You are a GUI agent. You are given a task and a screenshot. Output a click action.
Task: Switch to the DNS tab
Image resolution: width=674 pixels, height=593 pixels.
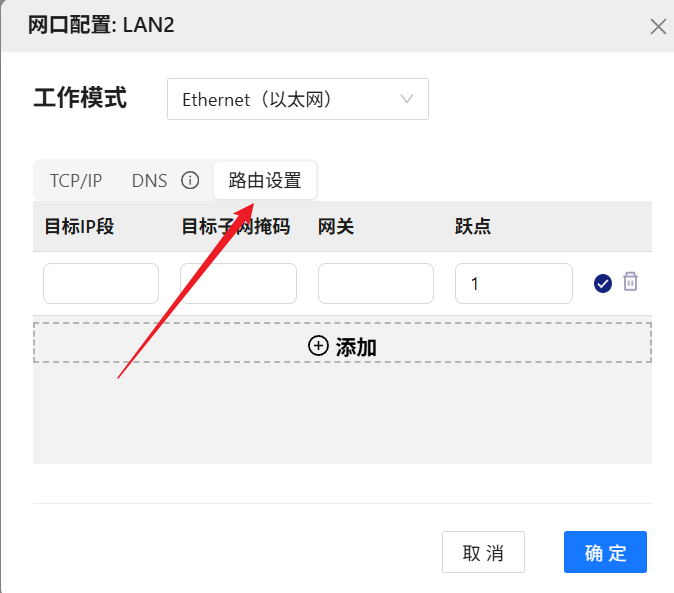[149, 181]
